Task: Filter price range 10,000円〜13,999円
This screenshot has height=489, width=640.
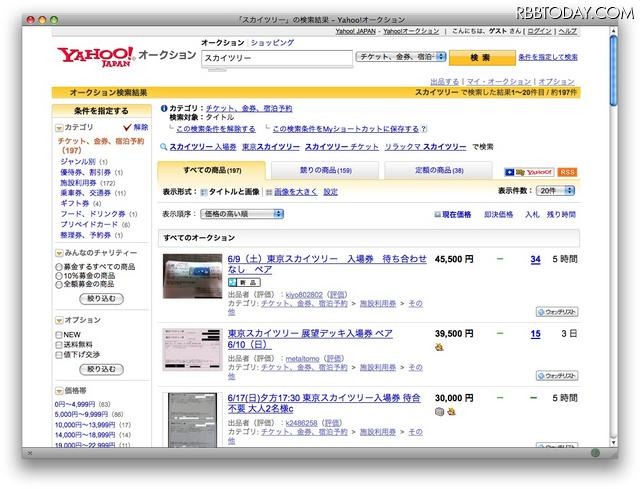Action: 85,425
